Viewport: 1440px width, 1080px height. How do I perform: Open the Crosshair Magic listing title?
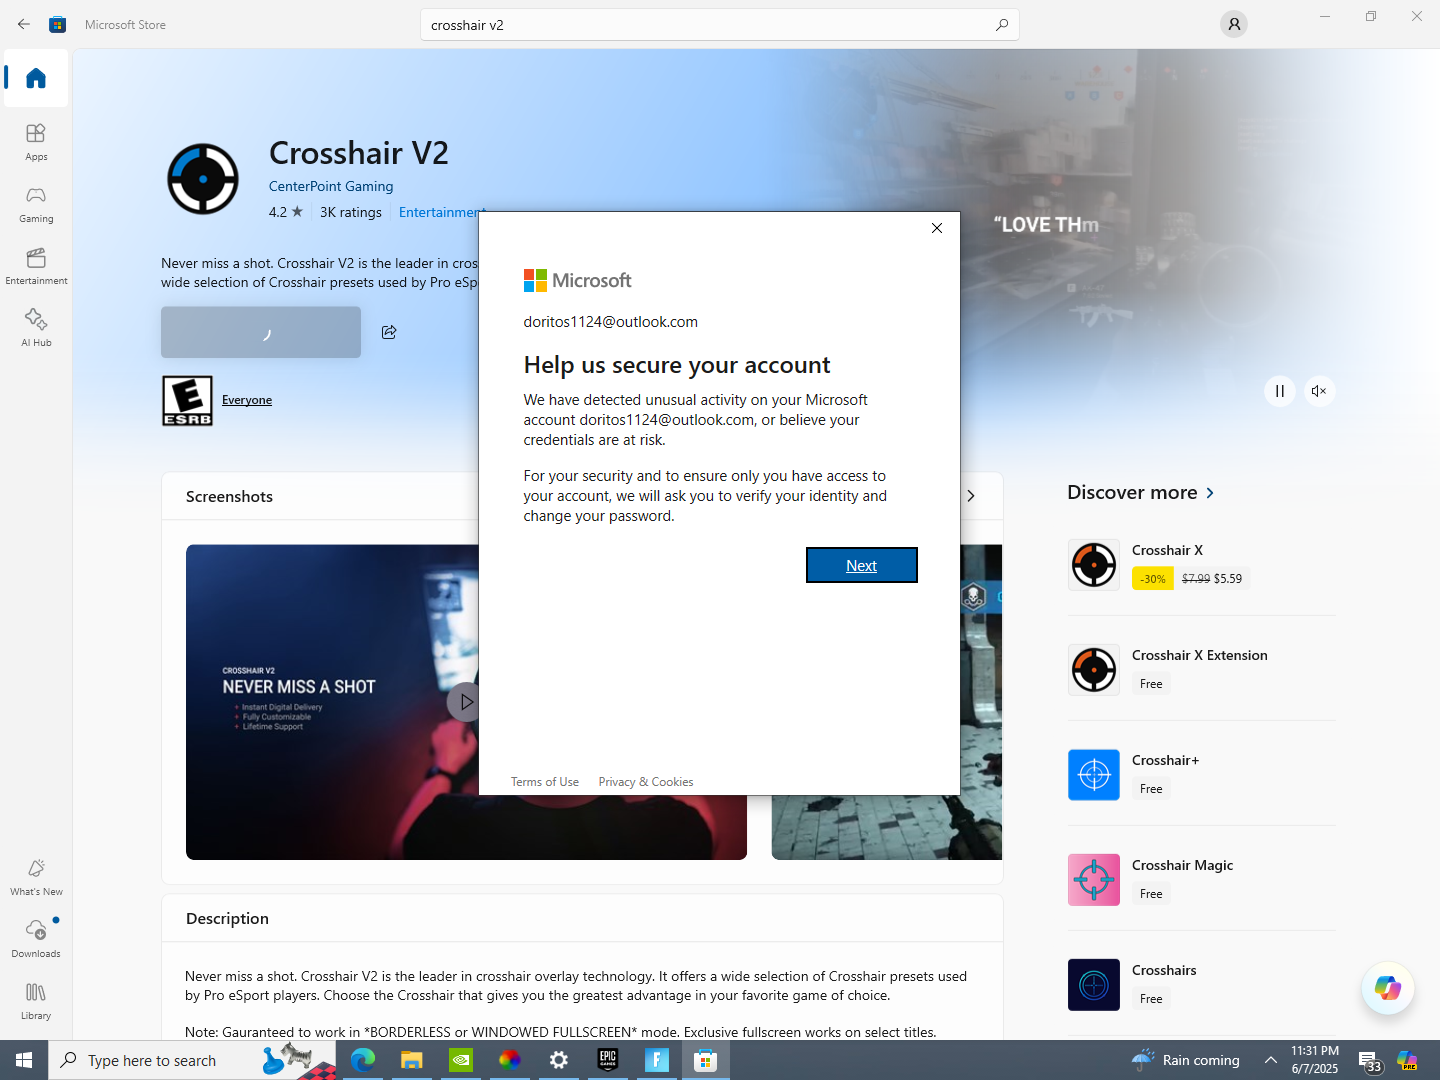click(x=1183, y=865)
